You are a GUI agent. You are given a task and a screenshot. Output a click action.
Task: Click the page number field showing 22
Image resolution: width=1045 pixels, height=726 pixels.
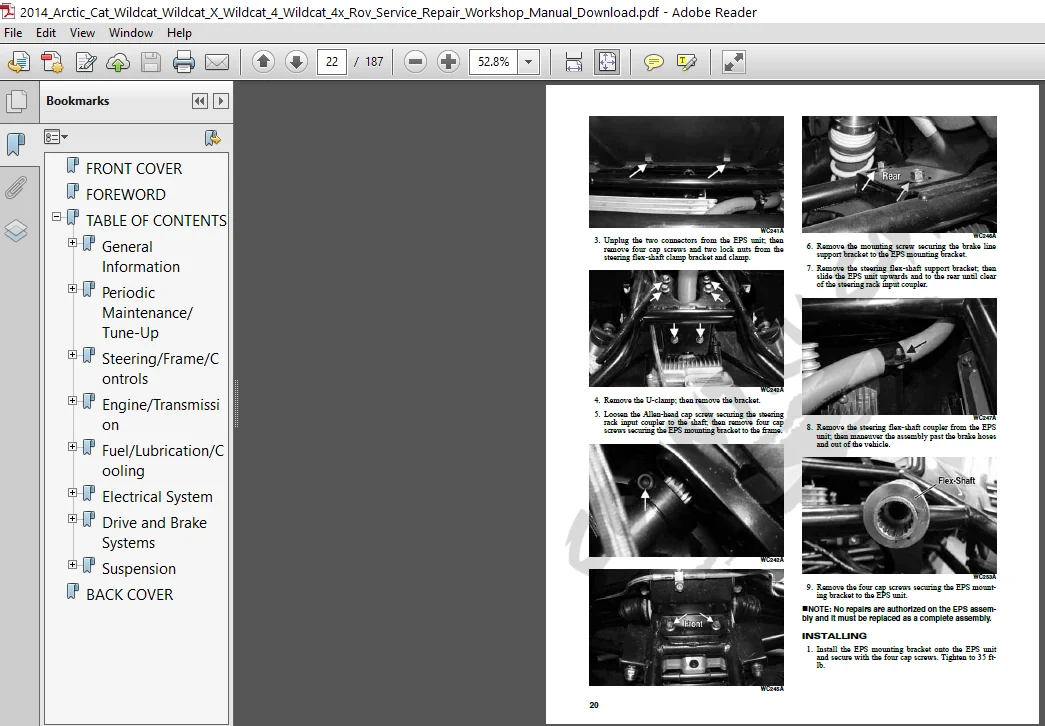pos(332,62)
